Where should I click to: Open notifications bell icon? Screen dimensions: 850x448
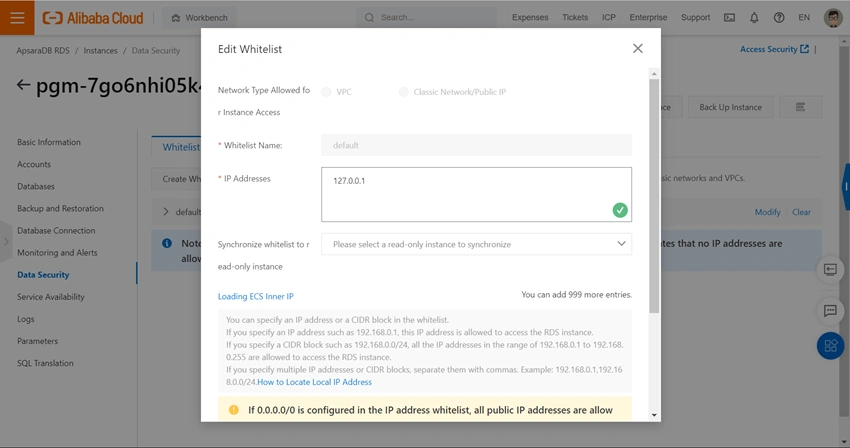click(x=754, y=18)
